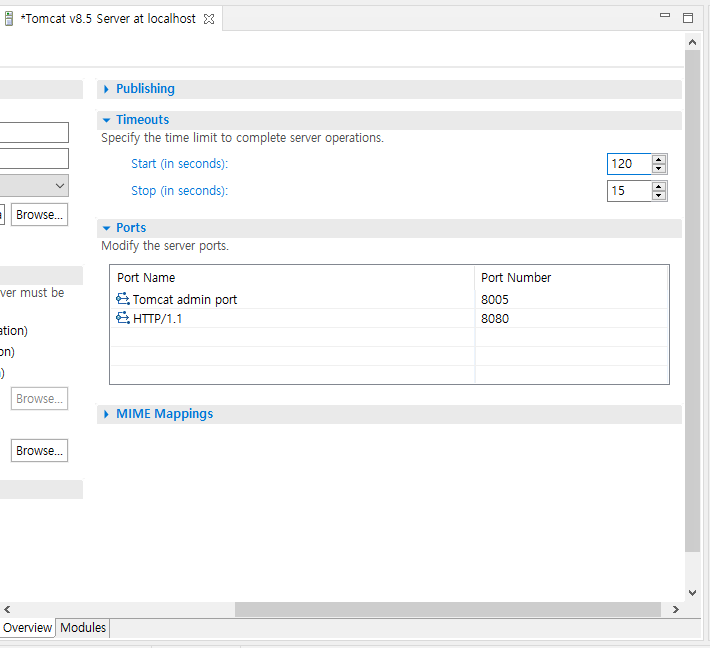Click the disabled Browse button
This screenshot has height=648, width=710.
pyautogui.click(x=39, y=398)
